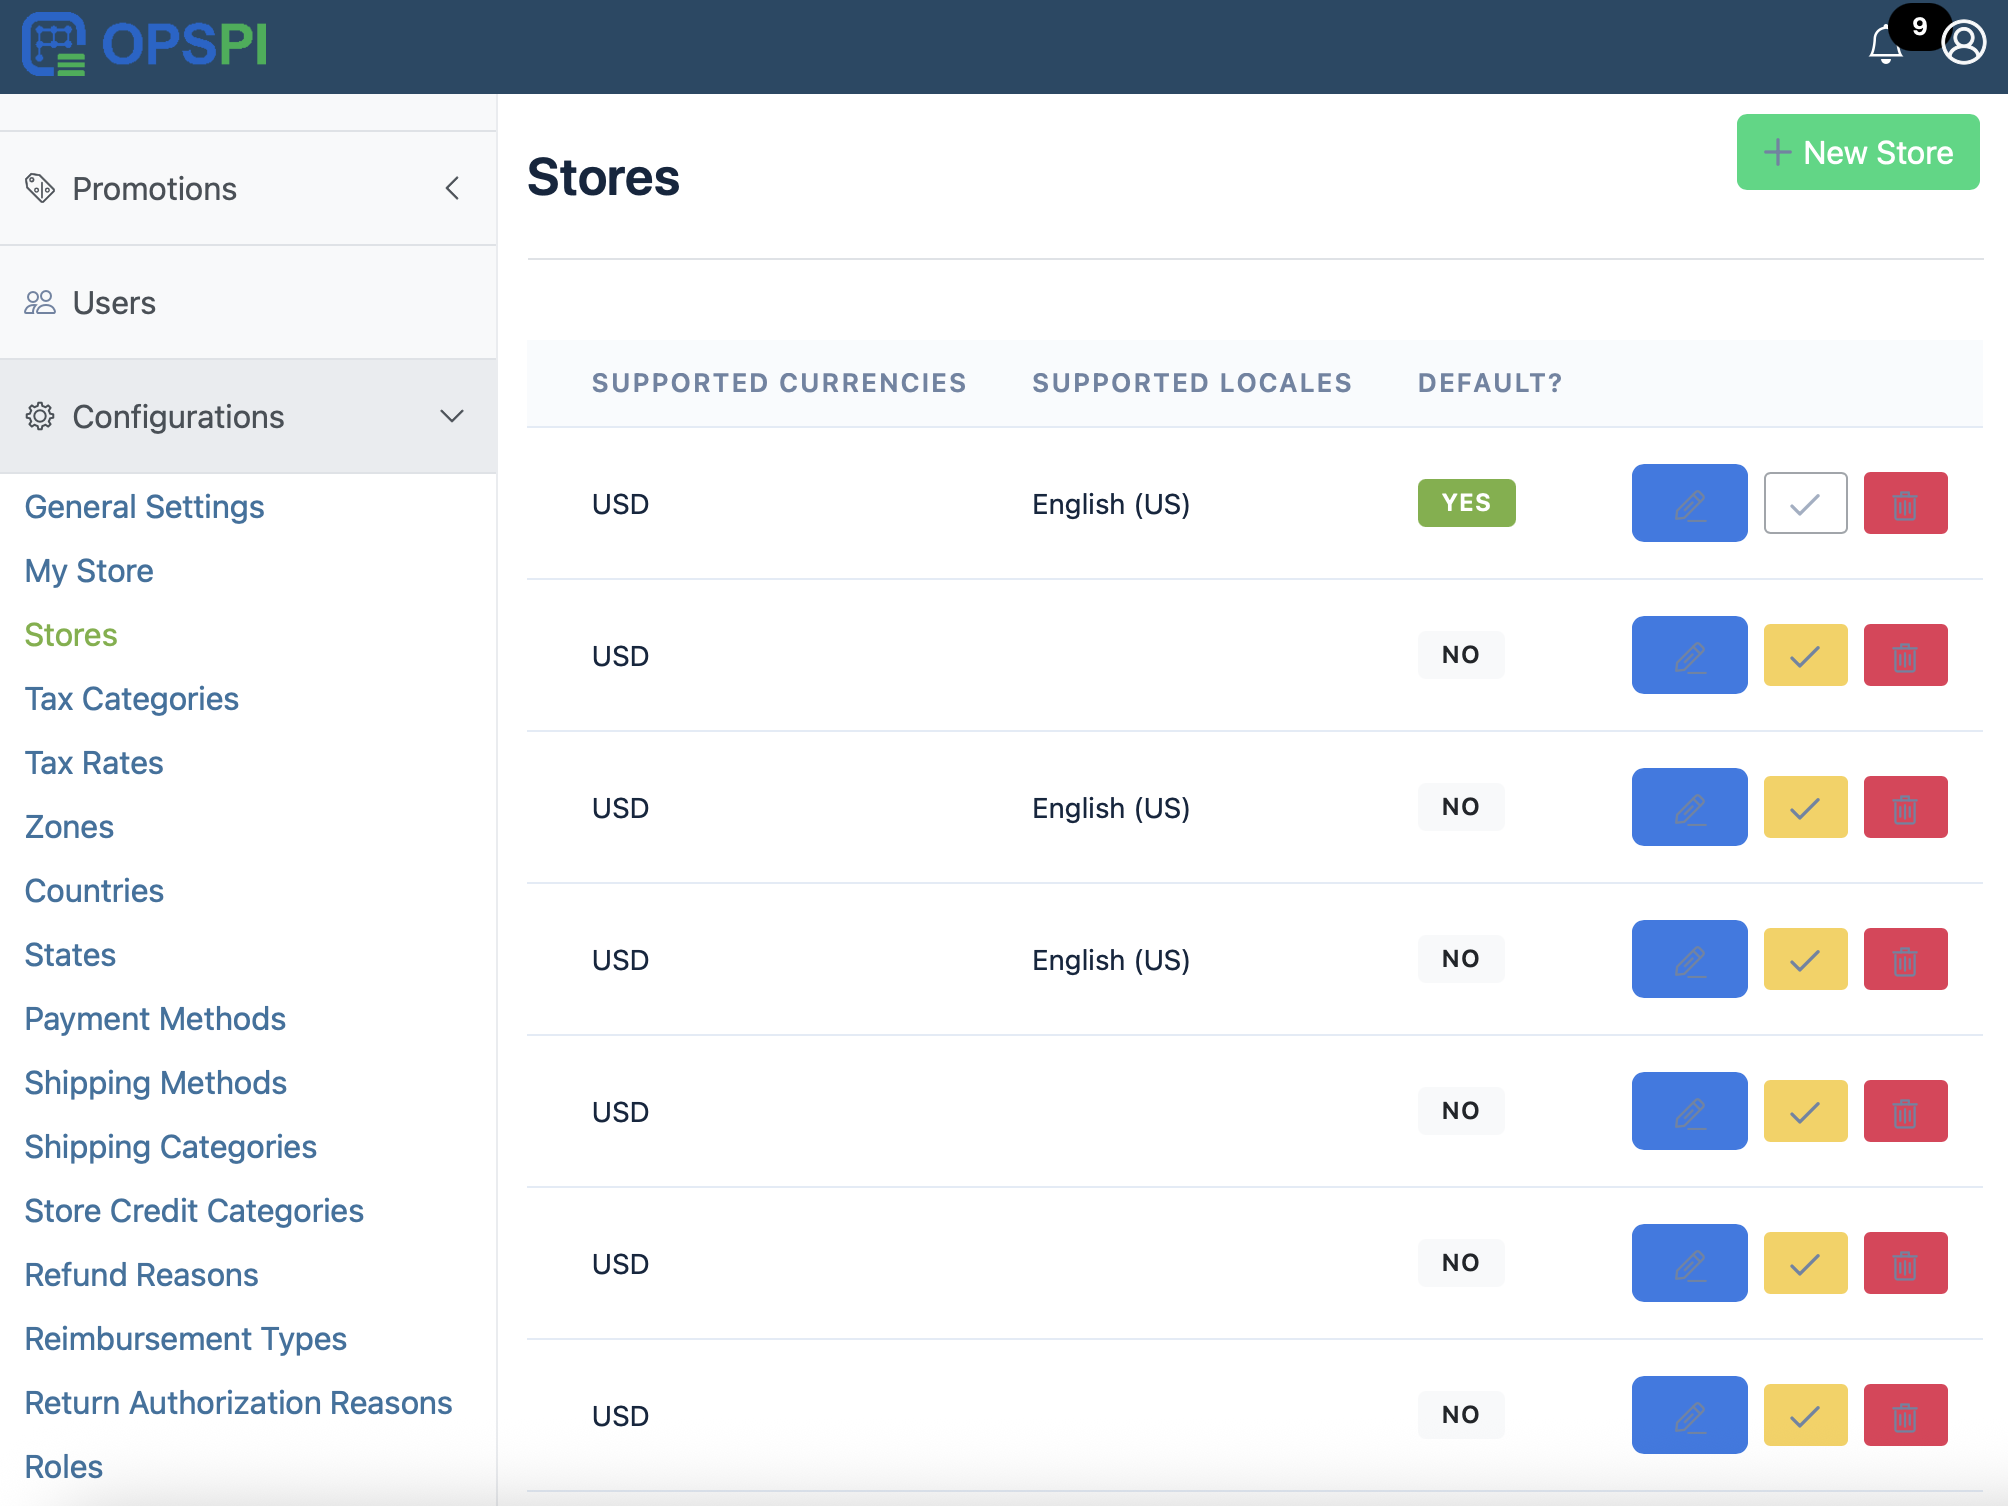Click English (US) in the first row

pyautogui.click(x=1111, y=504)
